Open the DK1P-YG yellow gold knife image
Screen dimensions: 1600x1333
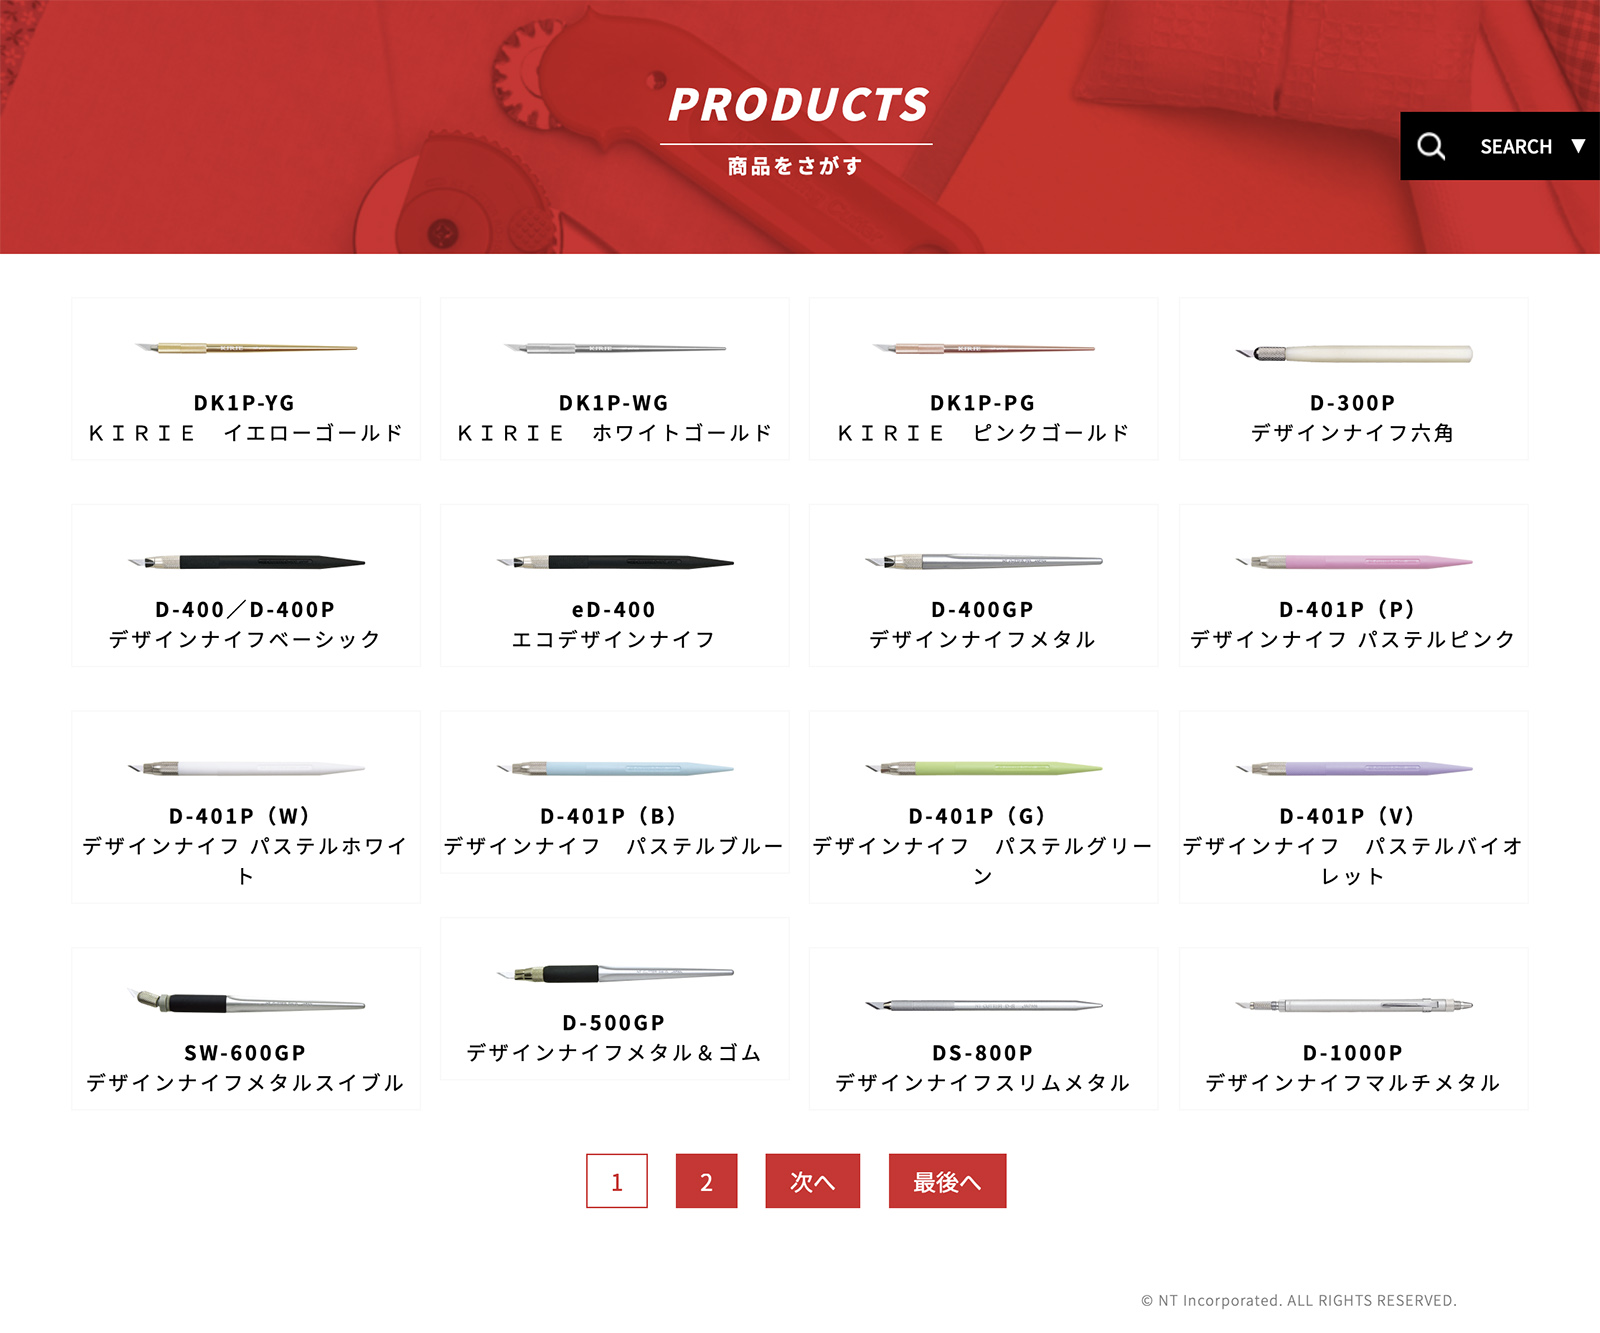click(246, 348)
